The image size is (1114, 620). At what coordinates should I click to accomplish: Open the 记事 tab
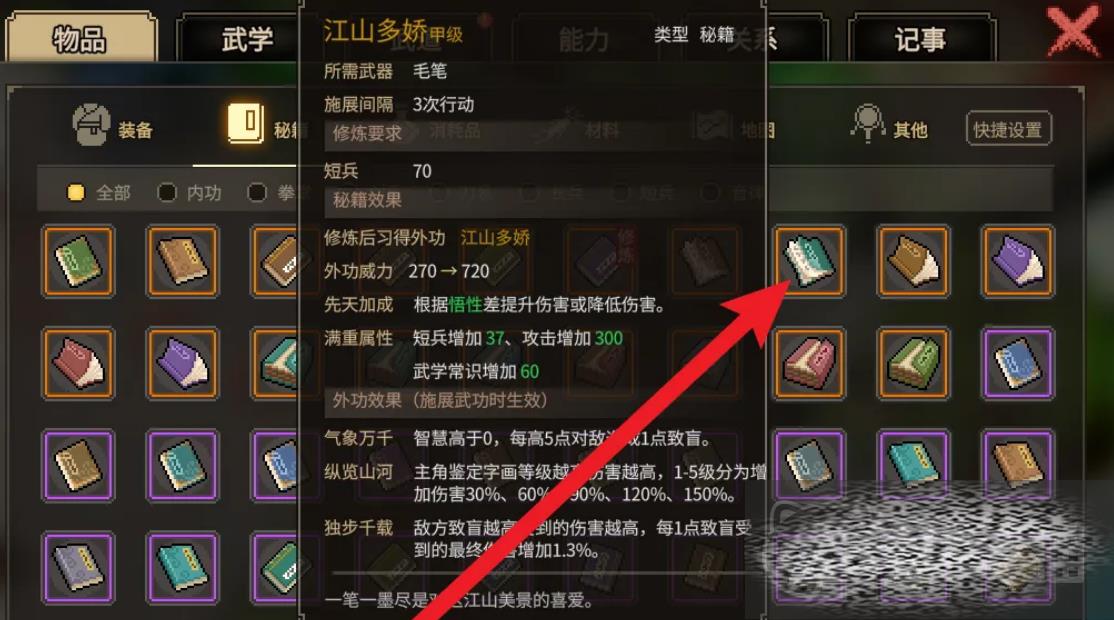[921, 38]
